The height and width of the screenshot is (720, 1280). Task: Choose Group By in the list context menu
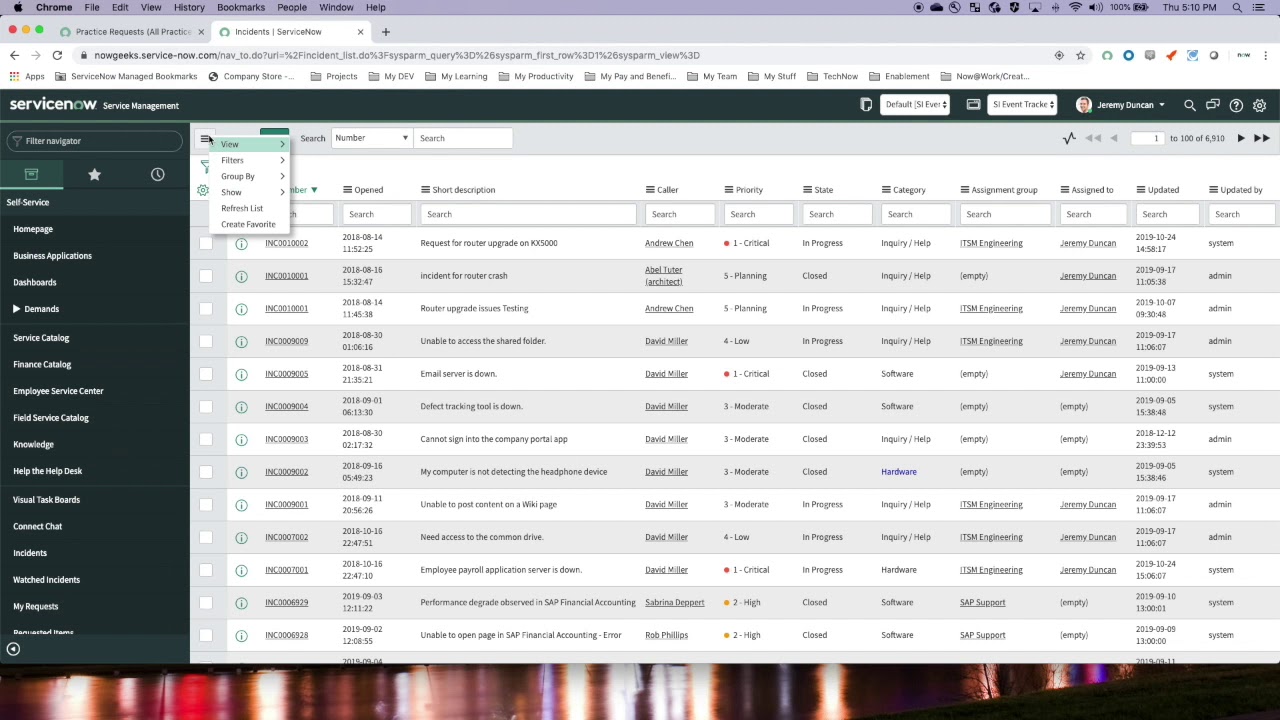pyautogui.click(x=238, y=176)
